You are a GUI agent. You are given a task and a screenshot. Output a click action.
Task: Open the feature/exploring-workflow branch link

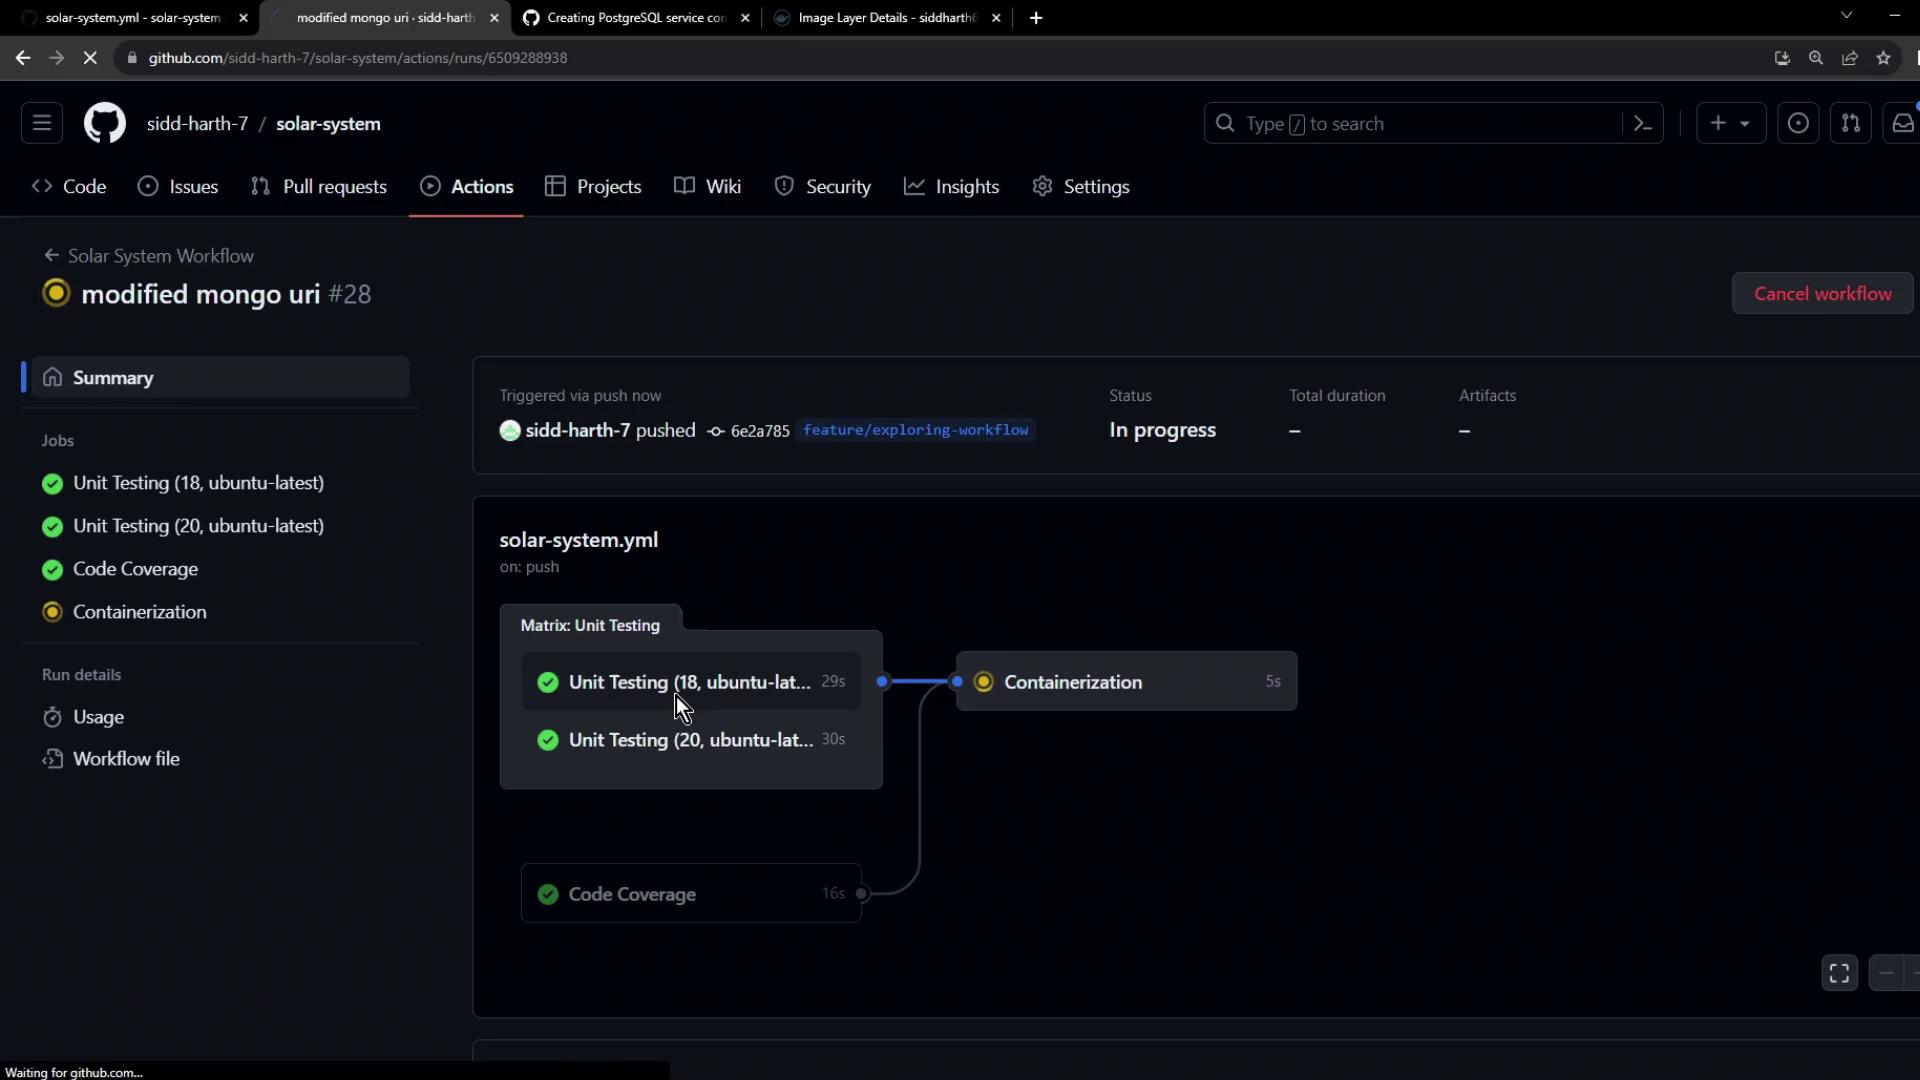coord(915,430)
